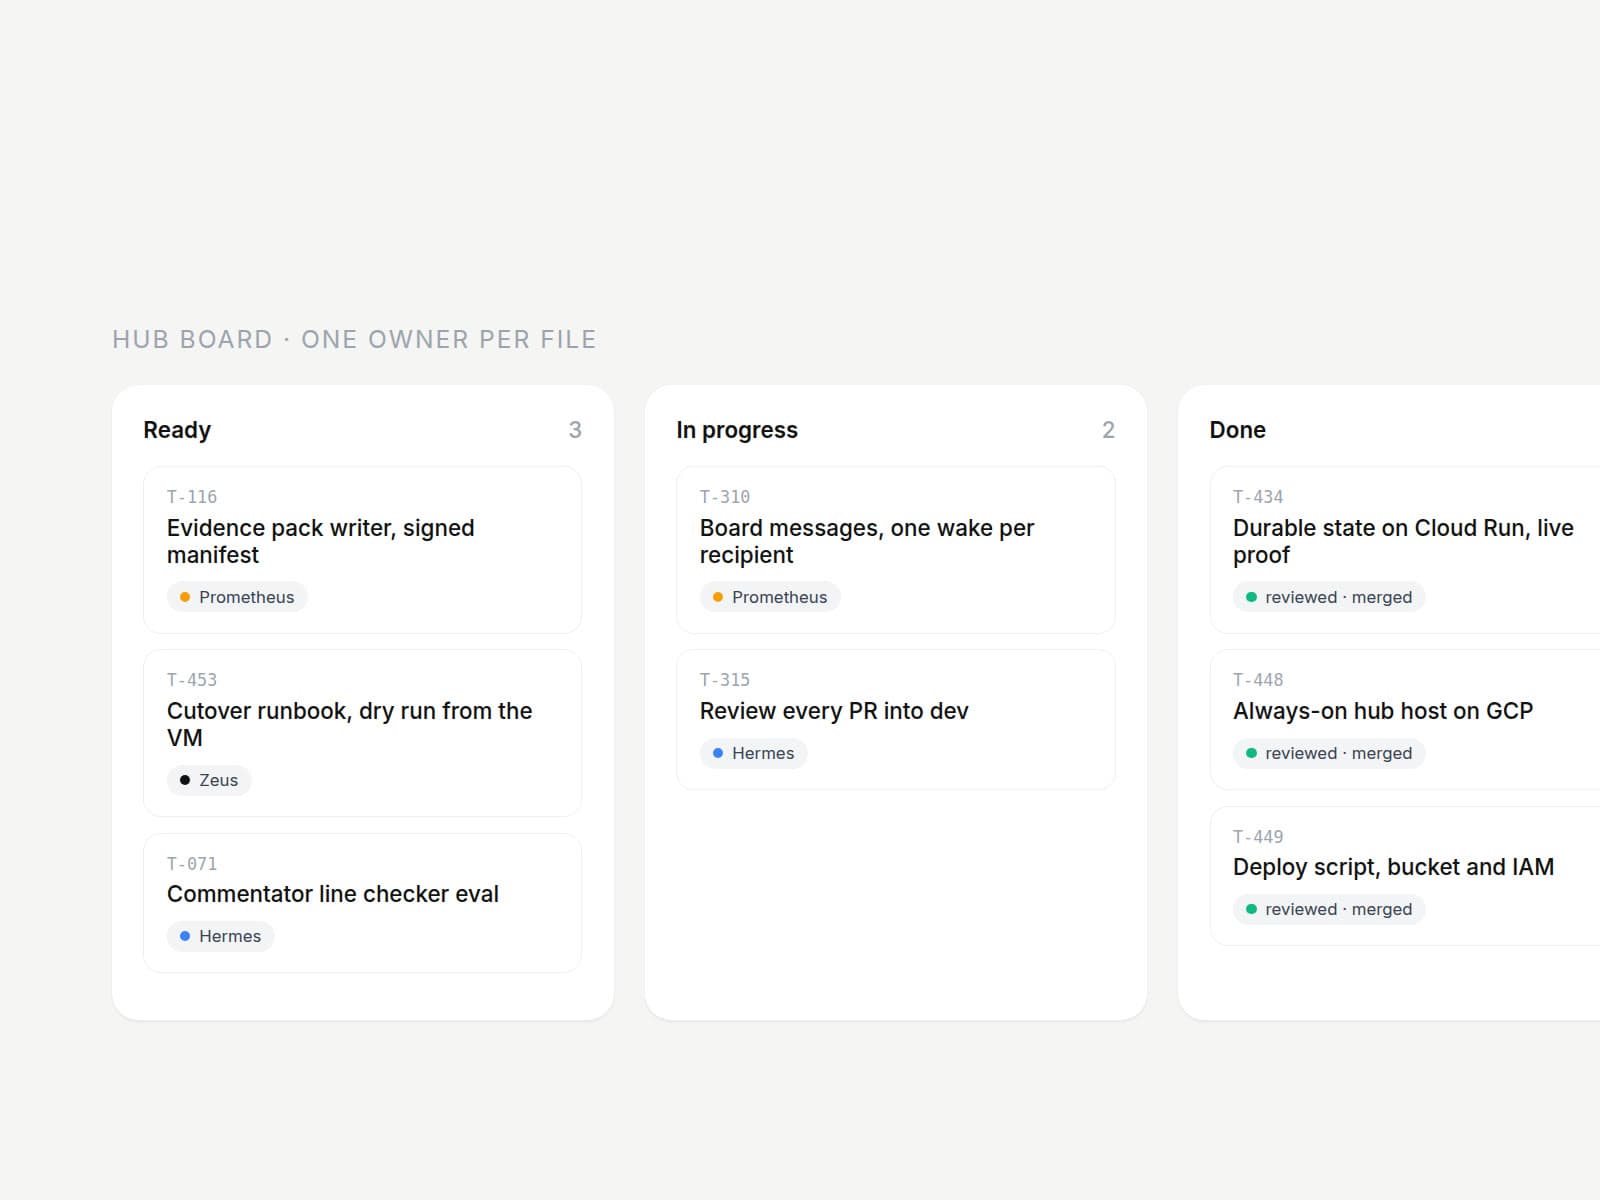This screenshot has width=1600, height=1200.
Task: Select the Done column header
Action: (1237, 430)
